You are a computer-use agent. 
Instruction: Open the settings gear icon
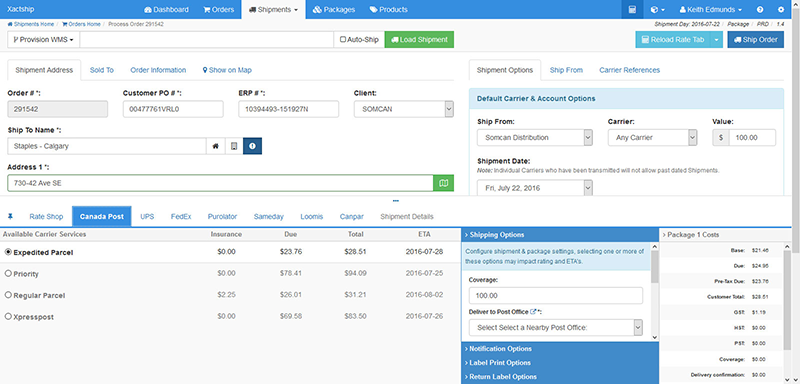click(x=781, y=9)
